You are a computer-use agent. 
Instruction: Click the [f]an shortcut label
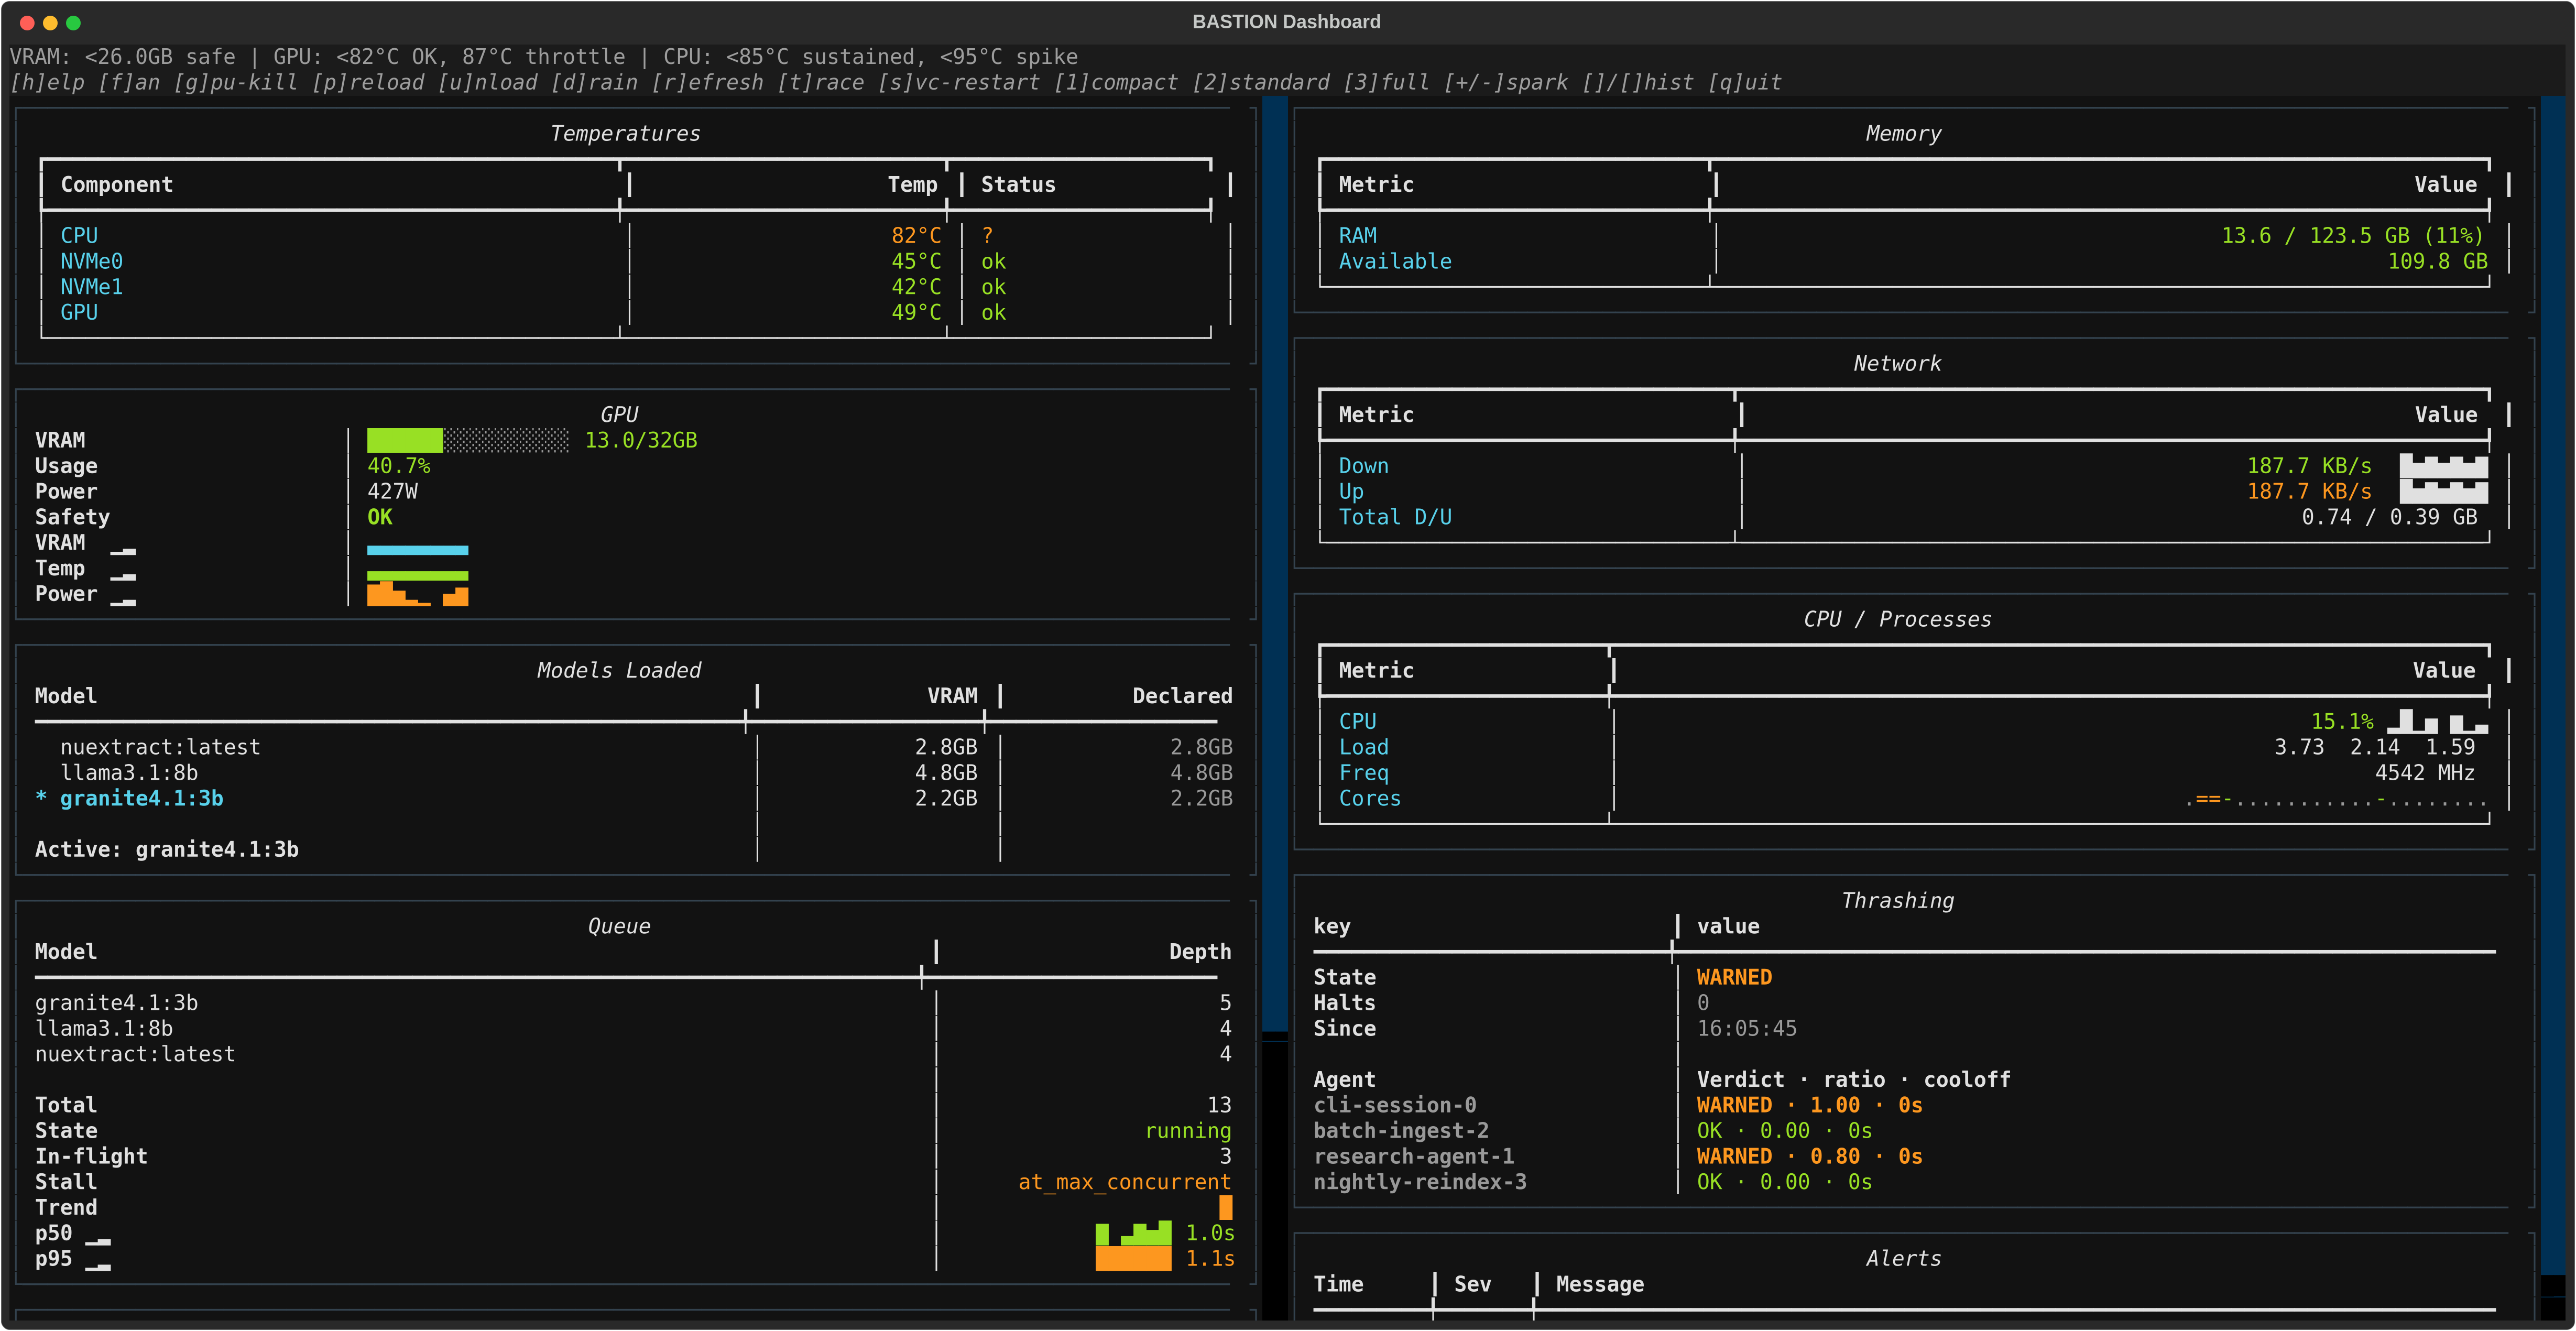(x=129, y=82)
